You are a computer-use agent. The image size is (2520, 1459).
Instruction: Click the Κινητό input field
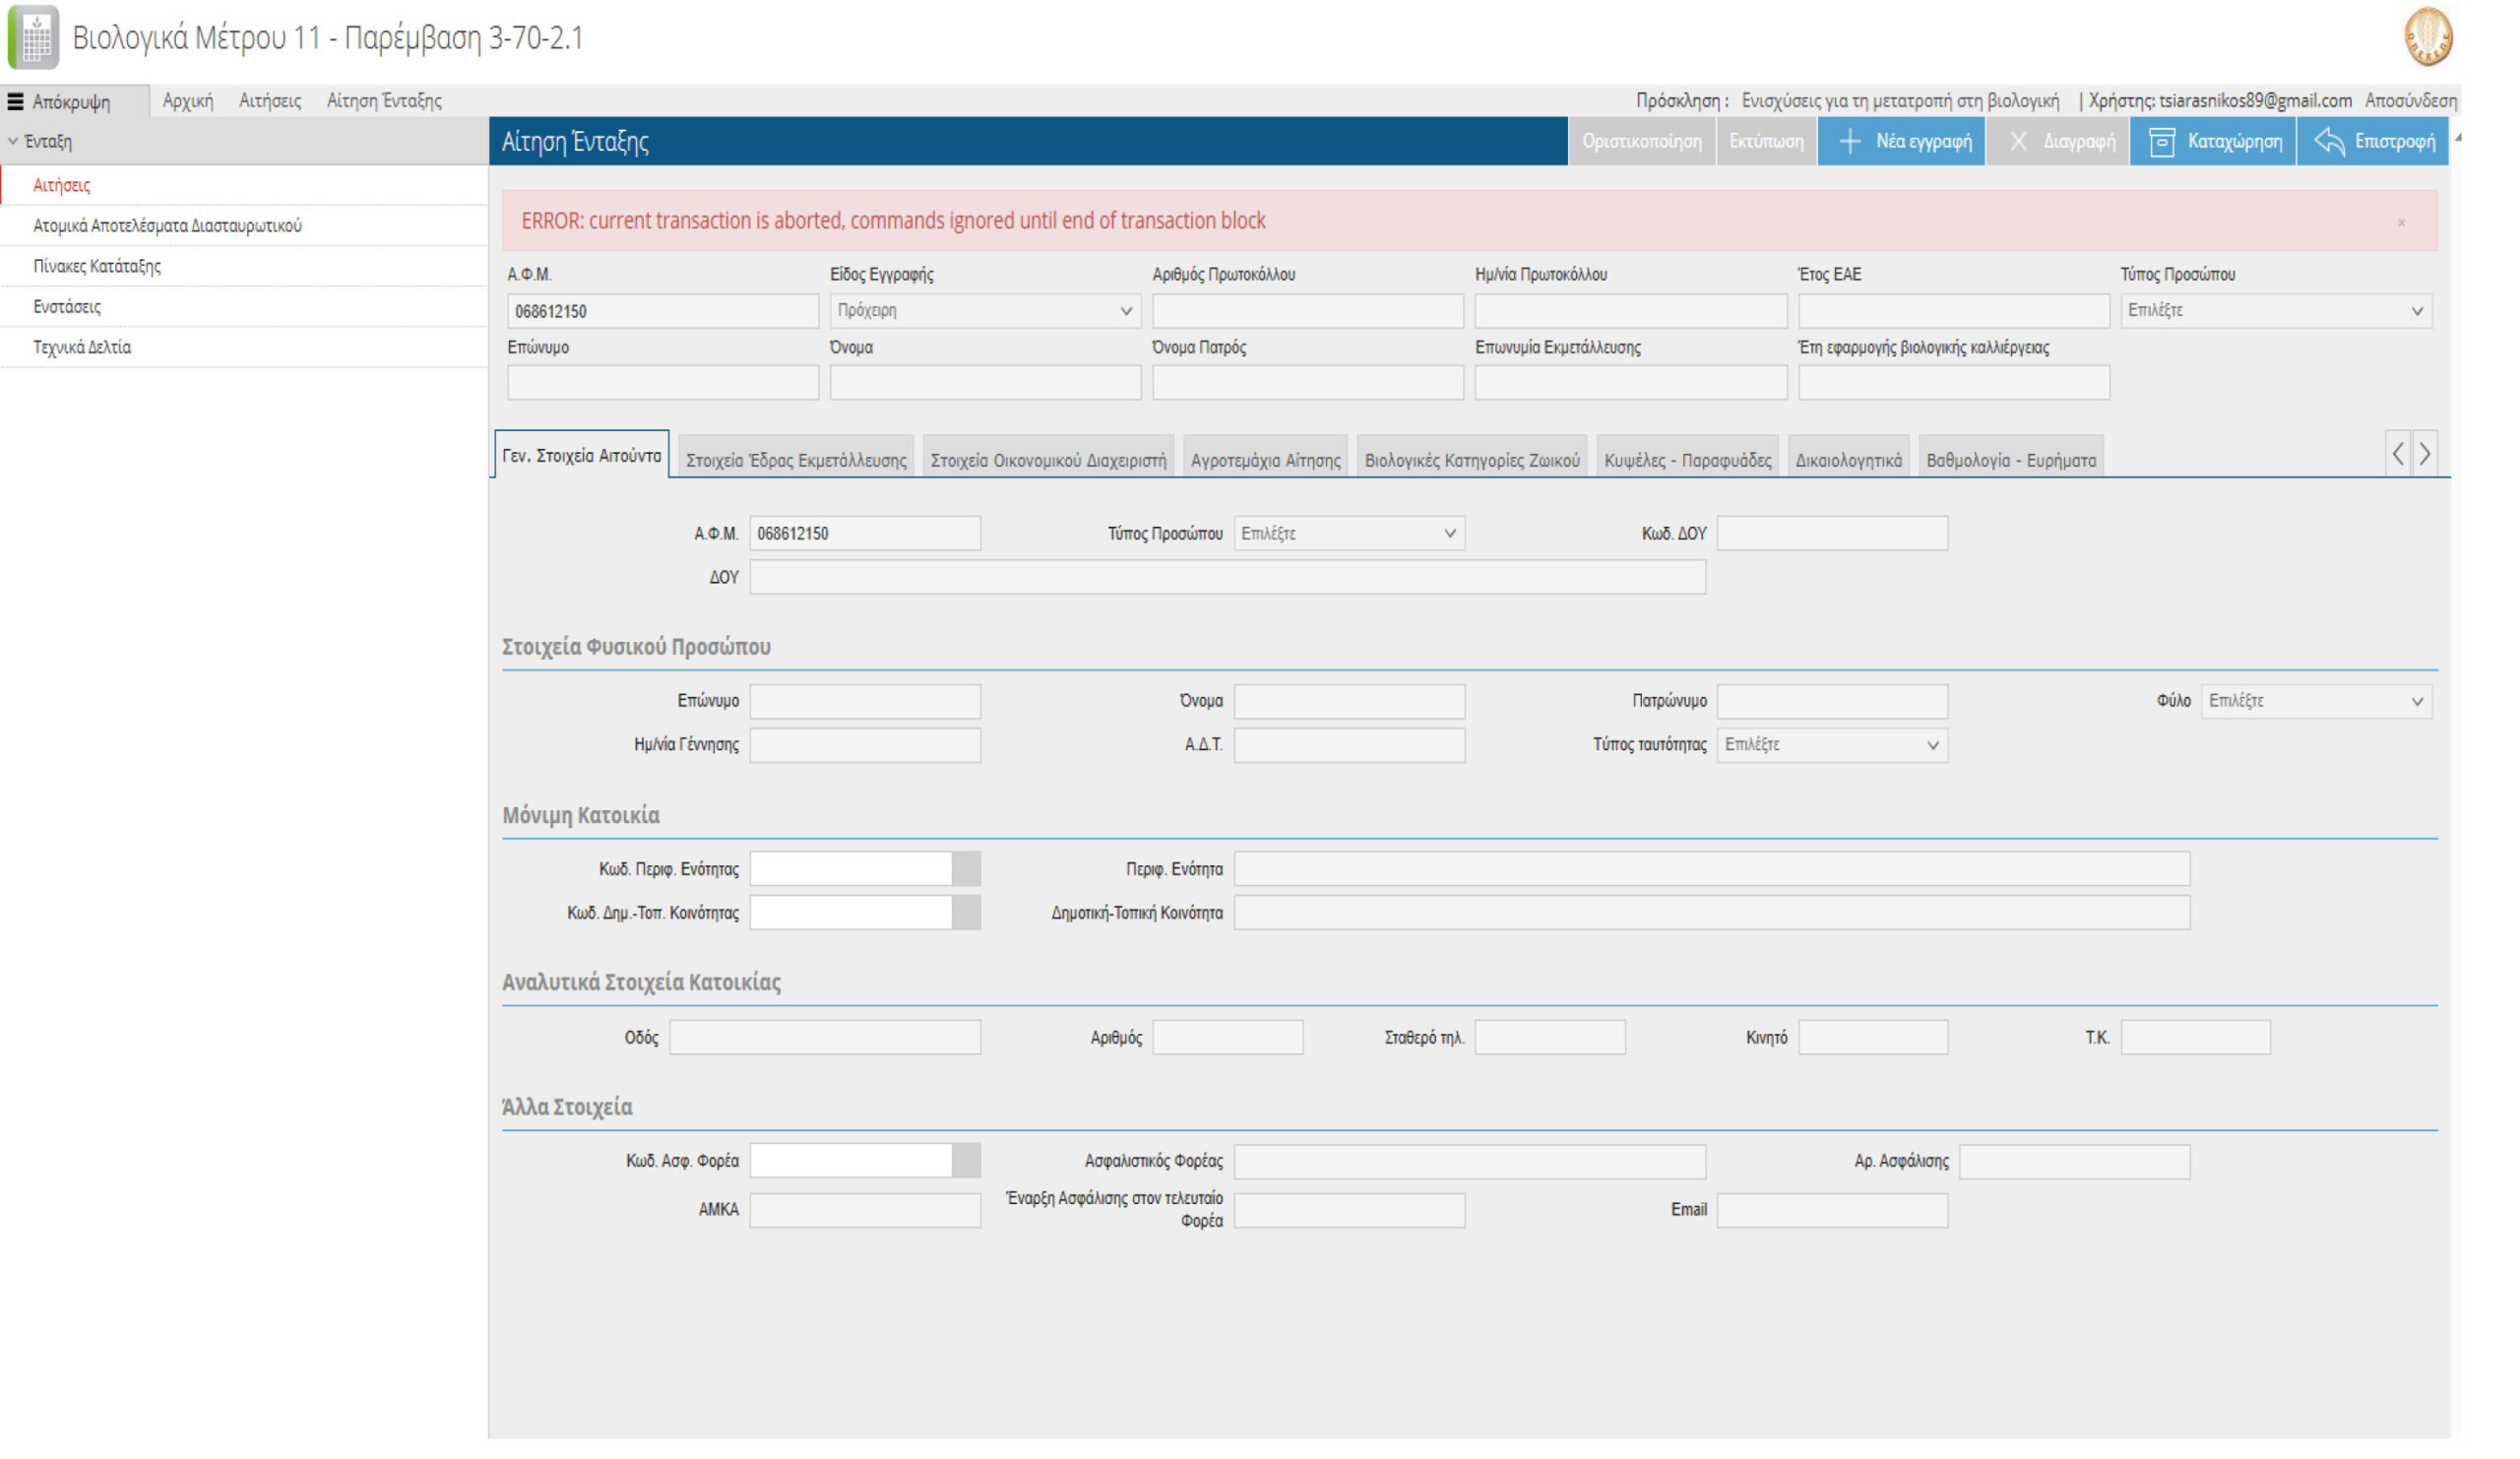(x=1872, y=1036)
